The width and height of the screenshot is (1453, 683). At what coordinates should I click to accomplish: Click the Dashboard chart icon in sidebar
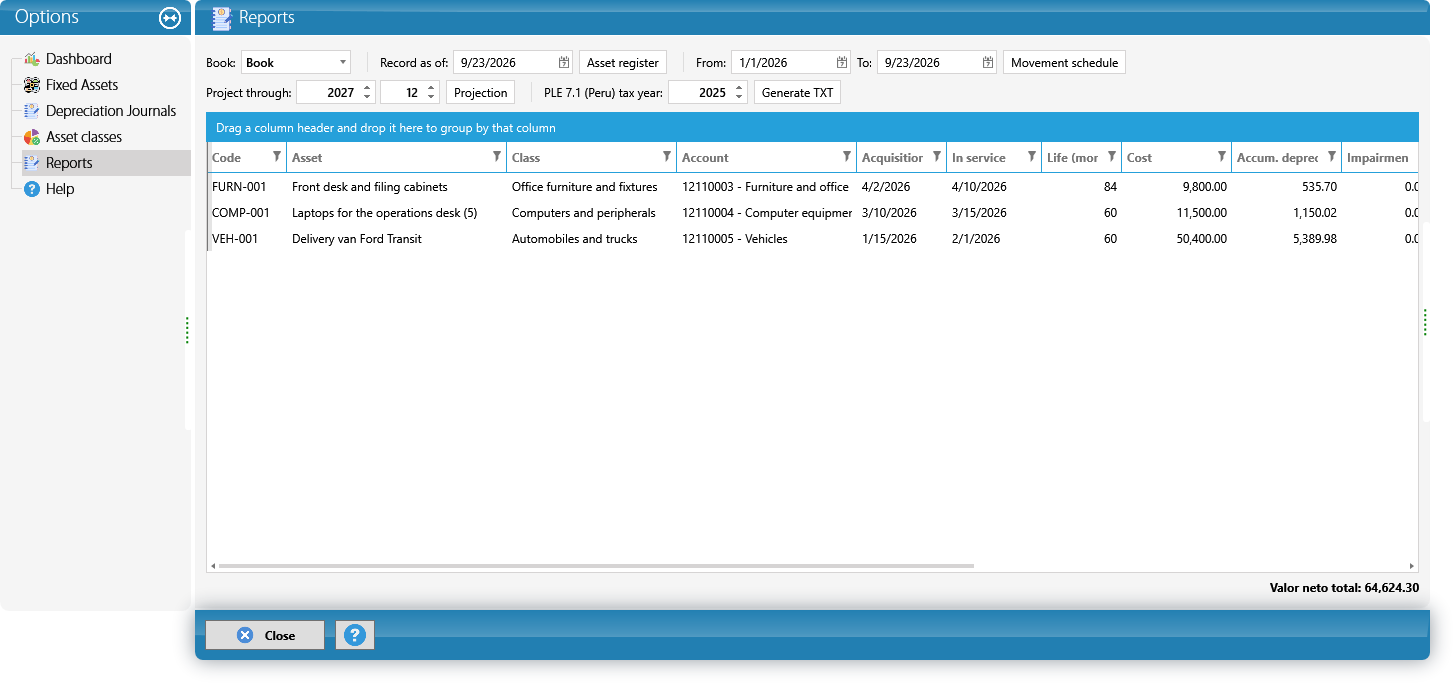point(31,59)
